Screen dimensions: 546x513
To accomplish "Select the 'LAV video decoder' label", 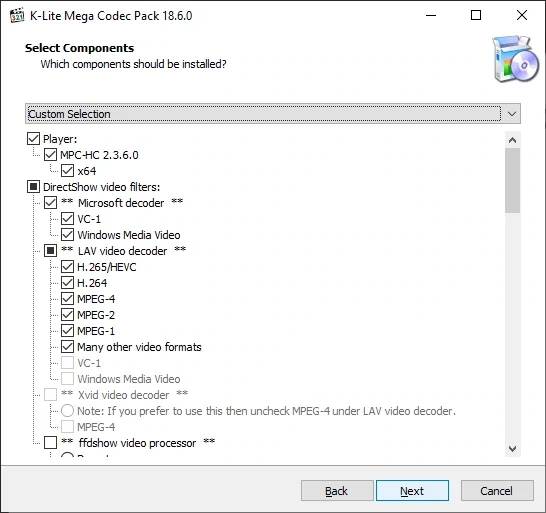I will point(123,251).
